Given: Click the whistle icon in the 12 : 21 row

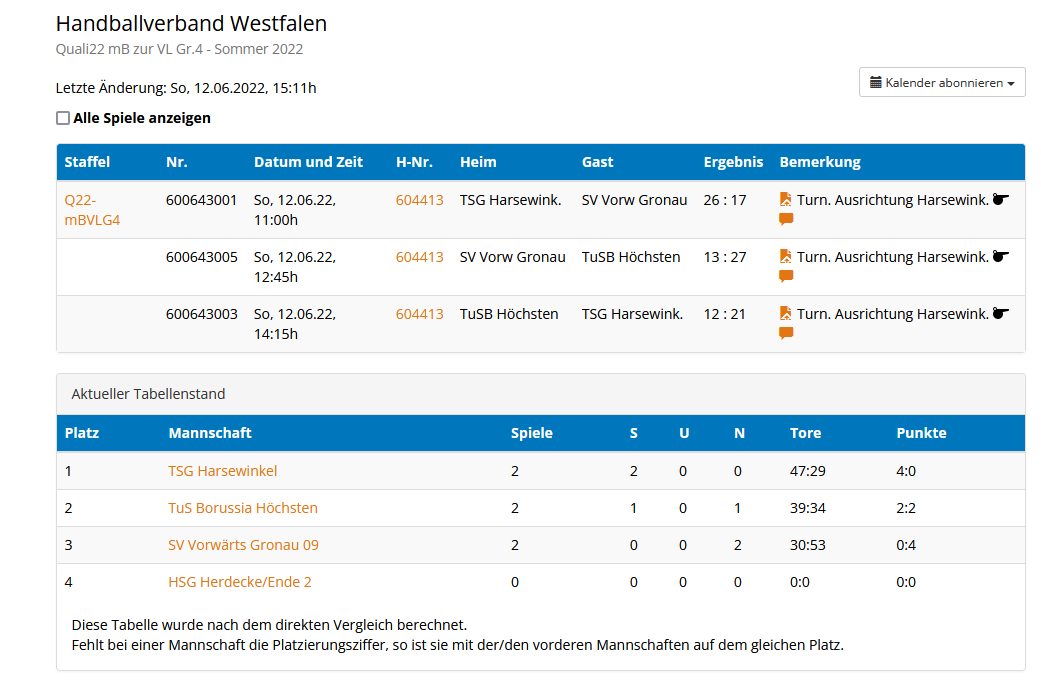Looking at the screenshot, I should coord(1000,314).
